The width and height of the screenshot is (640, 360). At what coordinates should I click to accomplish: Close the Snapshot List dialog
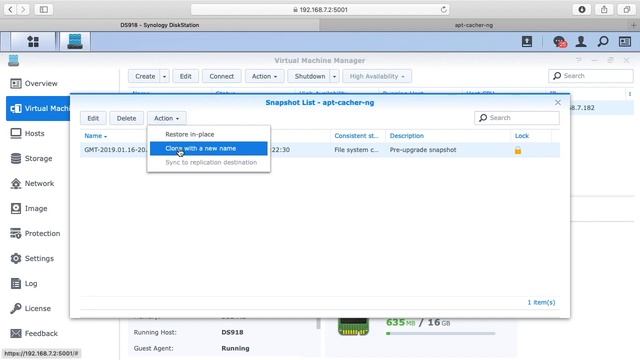click(558, 102)
